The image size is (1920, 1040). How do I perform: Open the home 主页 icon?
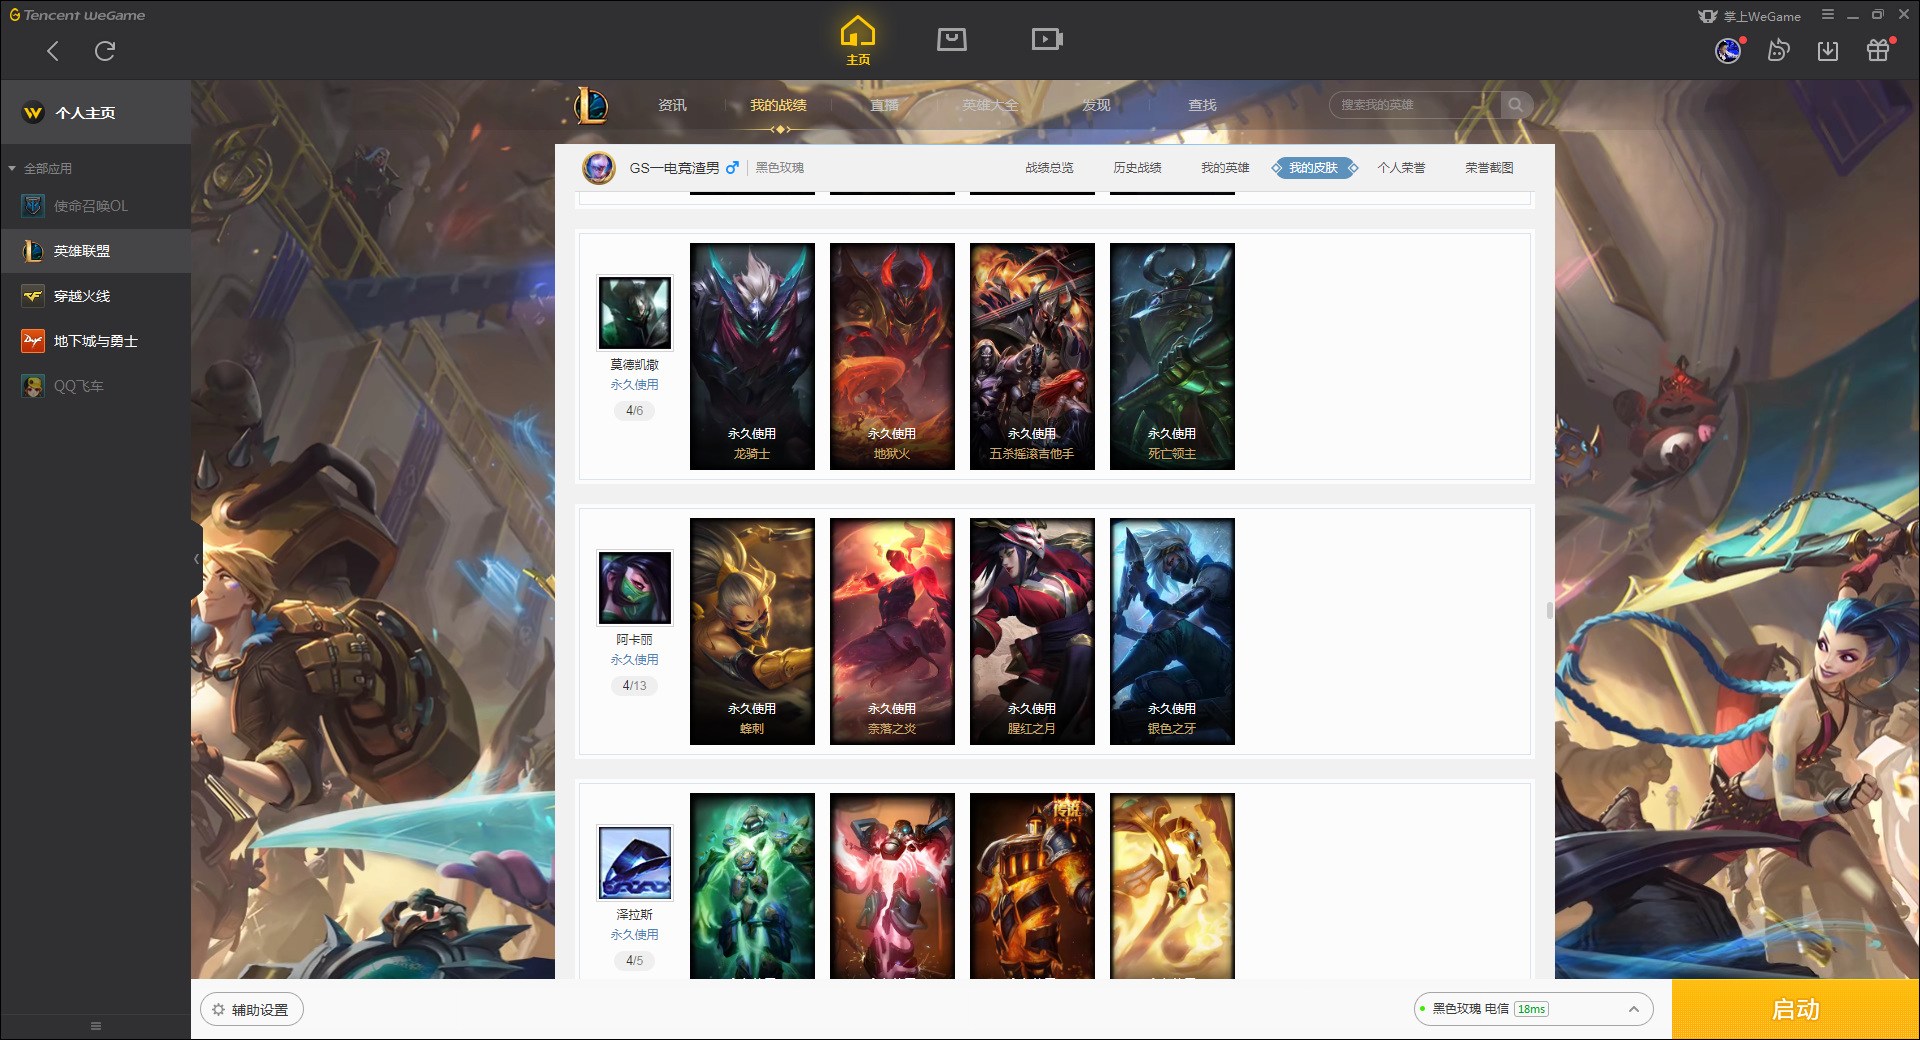click(x=858, y=40)
